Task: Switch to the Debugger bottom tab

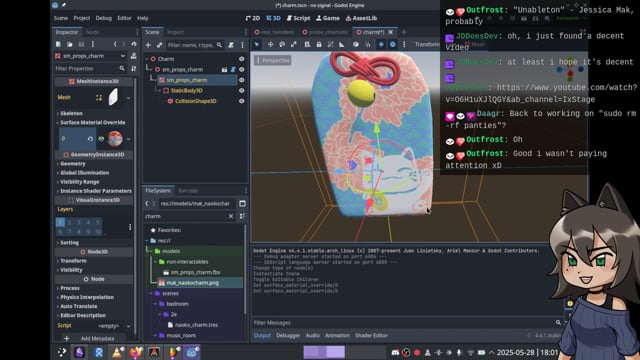Action: click(x=288, y=336)
